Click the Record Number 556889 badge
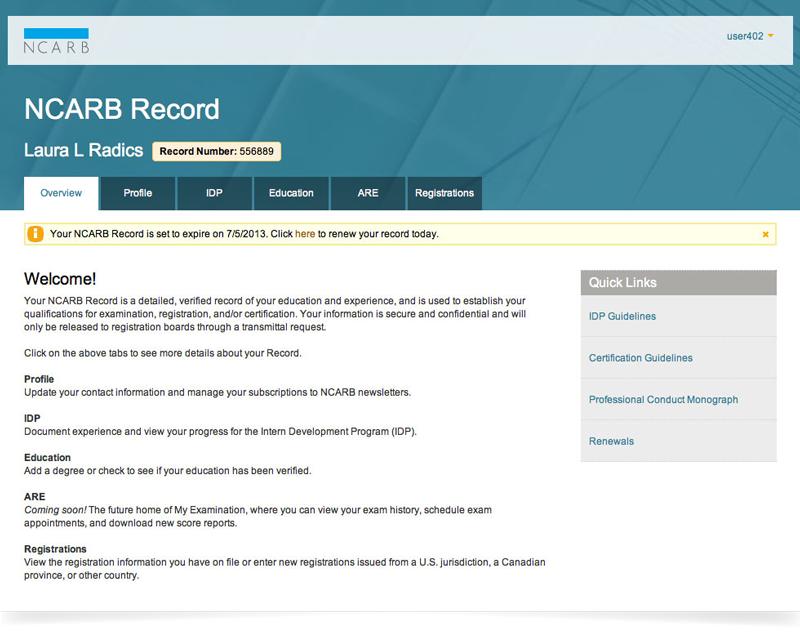The width and height of the screenshot is (800, 633). [216, 151]
